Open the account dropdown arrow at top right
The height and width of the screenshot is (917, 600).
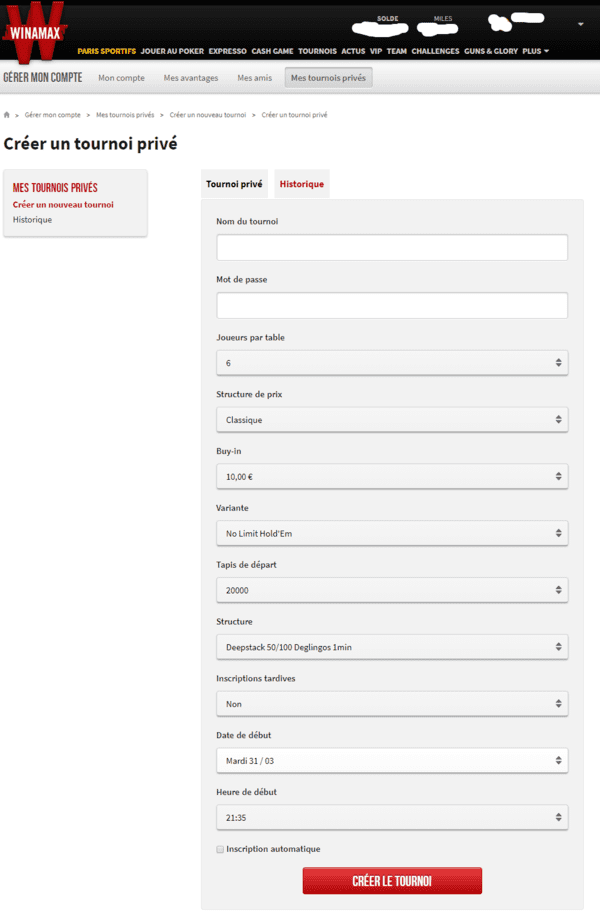point(580,25)
